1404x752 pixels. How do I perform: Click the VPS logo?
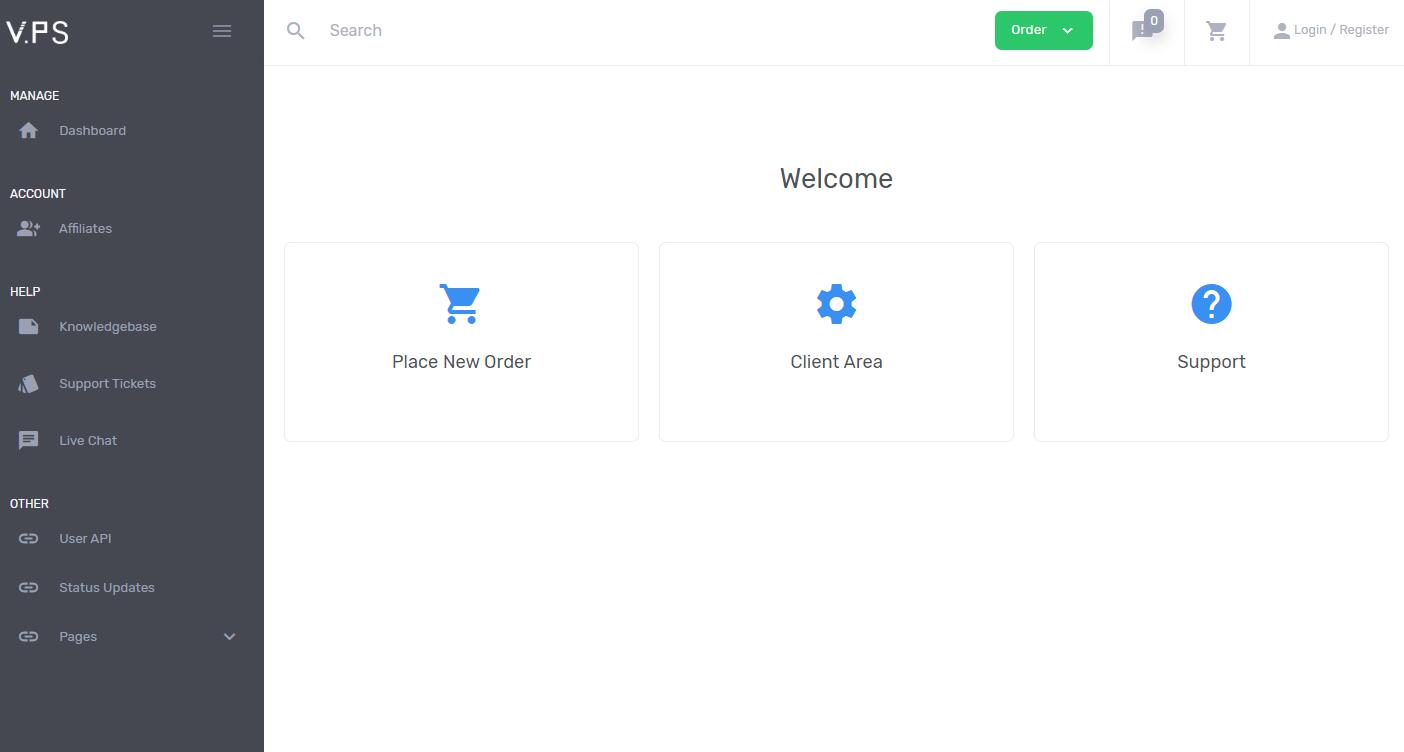[37, 32]
